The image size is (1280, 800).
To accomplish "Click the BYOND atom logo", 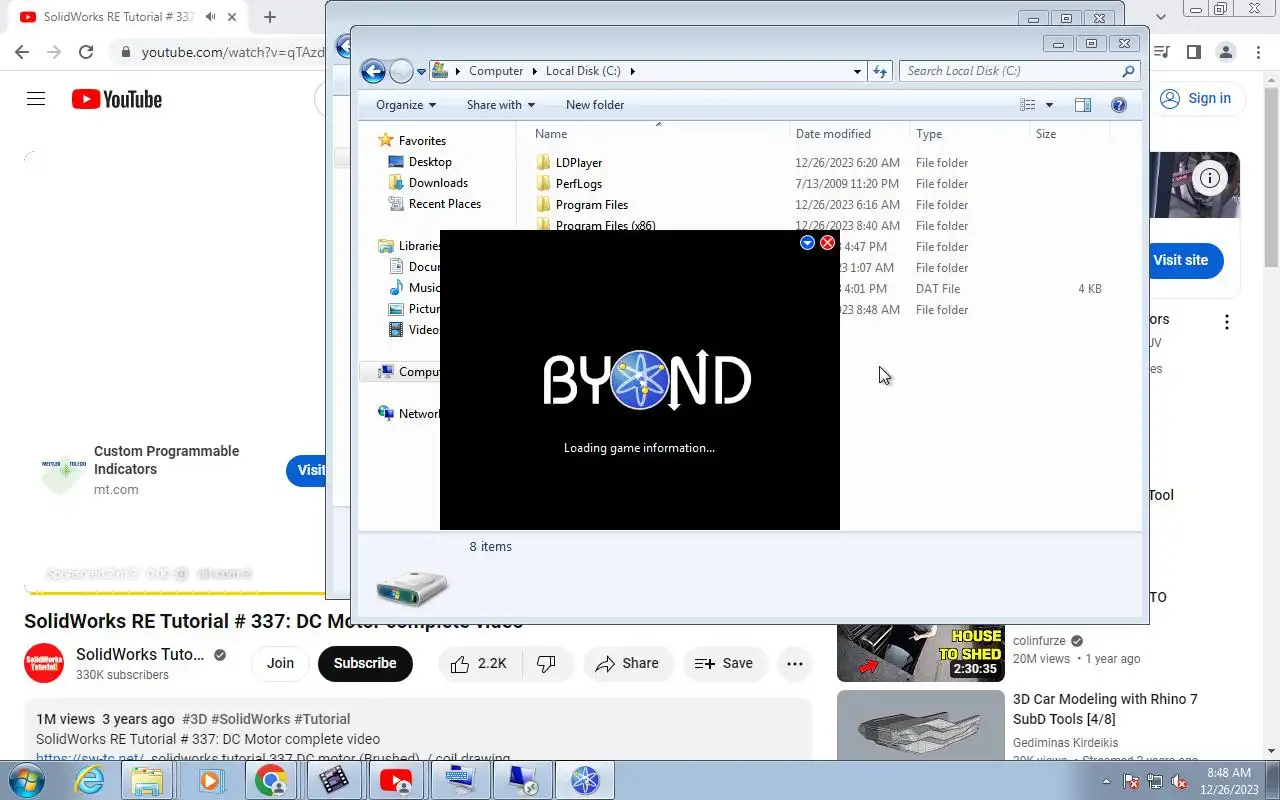I will coord(640,380).
